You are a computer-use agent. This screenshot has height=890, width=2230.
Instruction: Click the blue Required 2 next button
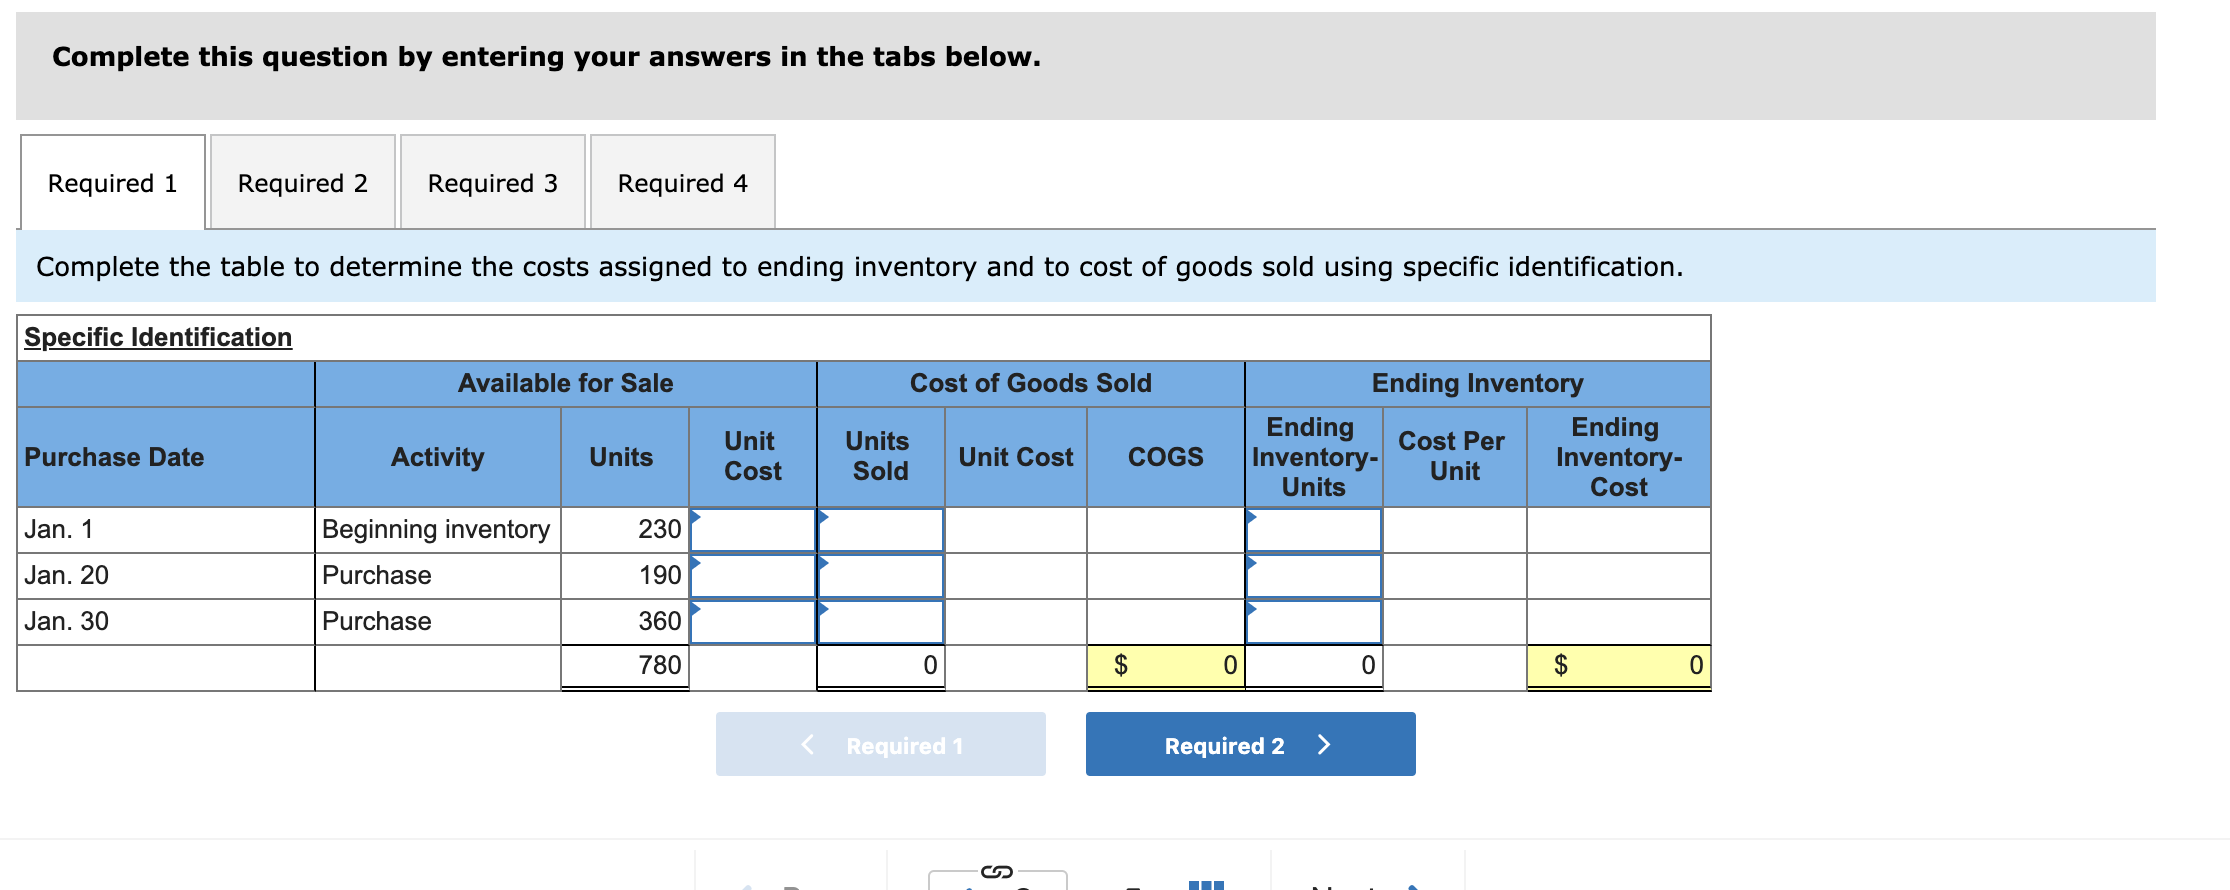point(1250,744)
